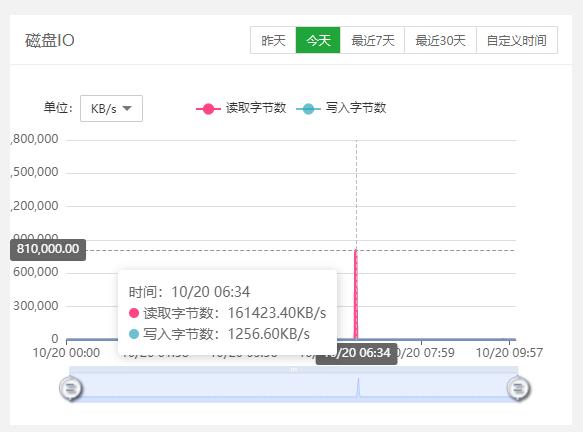583x432 pixels.
Task: Show data for 最近7天
Action: 372,40
